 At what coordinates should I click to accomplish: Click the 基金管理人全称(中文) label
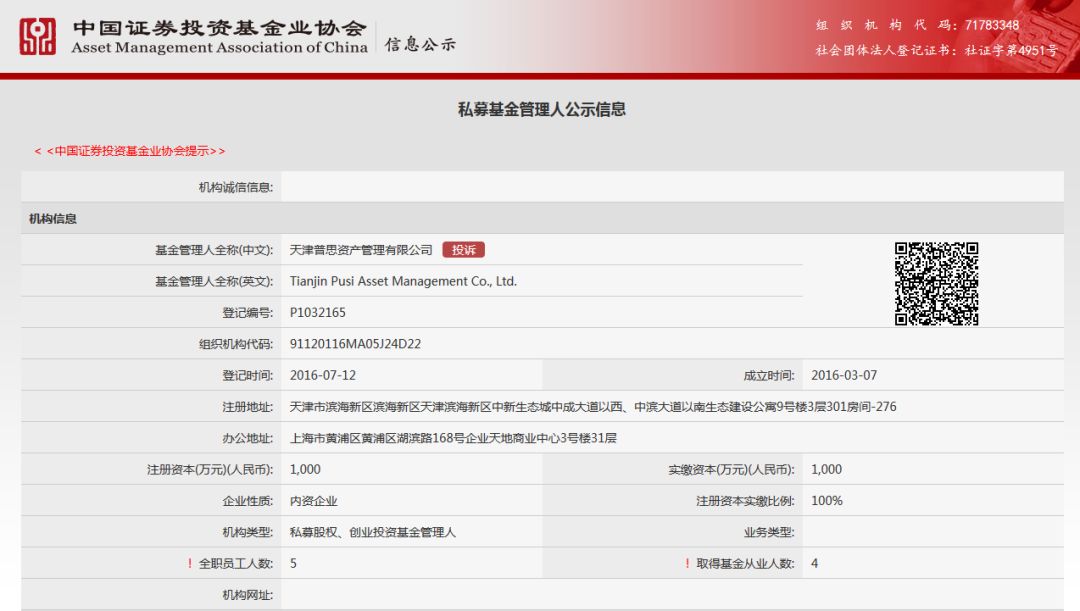(x=214, y=250)
